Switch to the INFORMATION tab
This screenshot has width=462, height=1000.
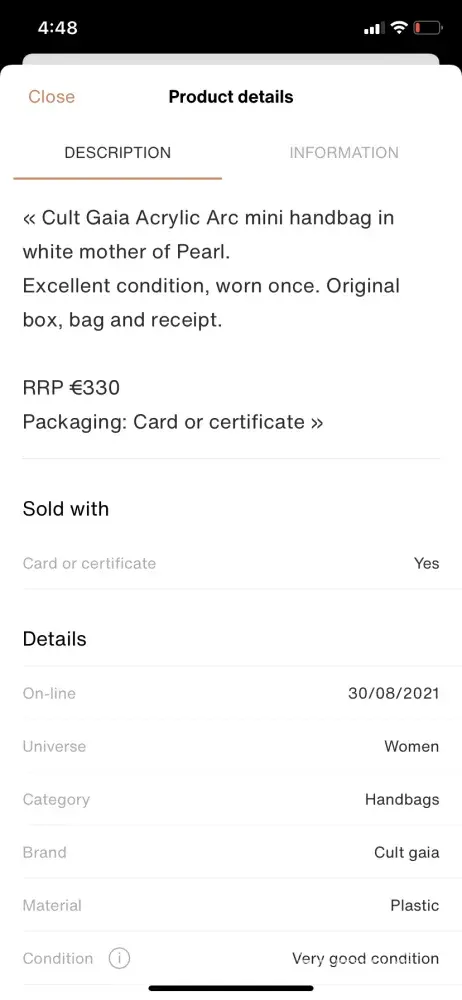pos(344,153)
